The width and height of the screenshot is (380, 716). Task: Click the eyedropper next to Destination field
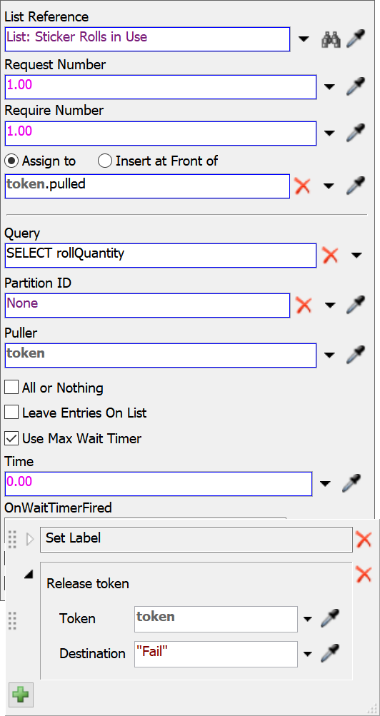coord(329,653)
